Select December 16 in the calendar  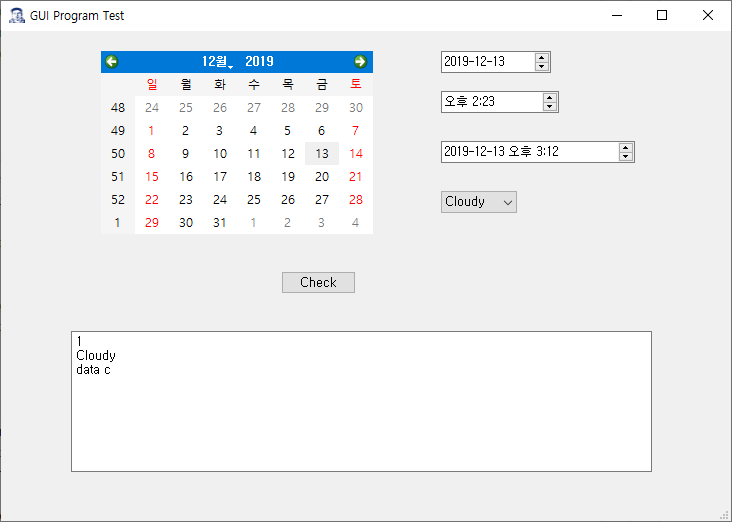(185, 176)
